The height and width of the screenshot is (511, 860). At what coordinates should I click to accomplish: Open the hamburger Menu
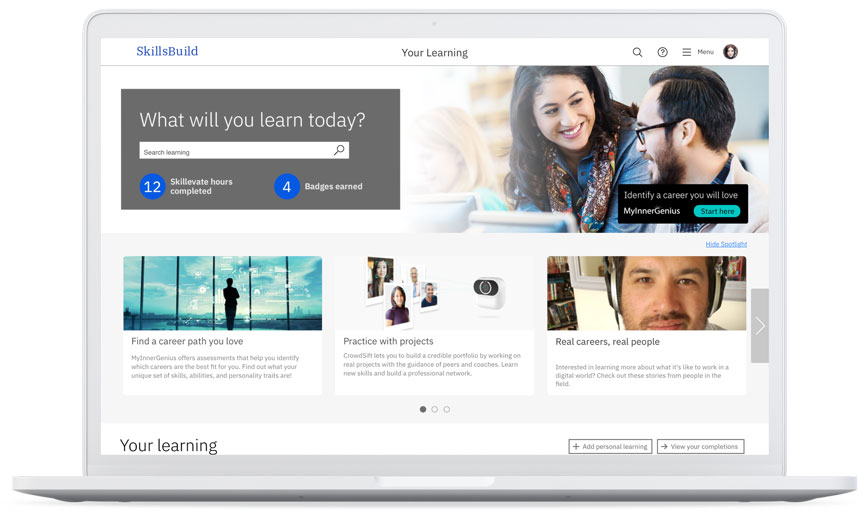[x=697, y=52]
